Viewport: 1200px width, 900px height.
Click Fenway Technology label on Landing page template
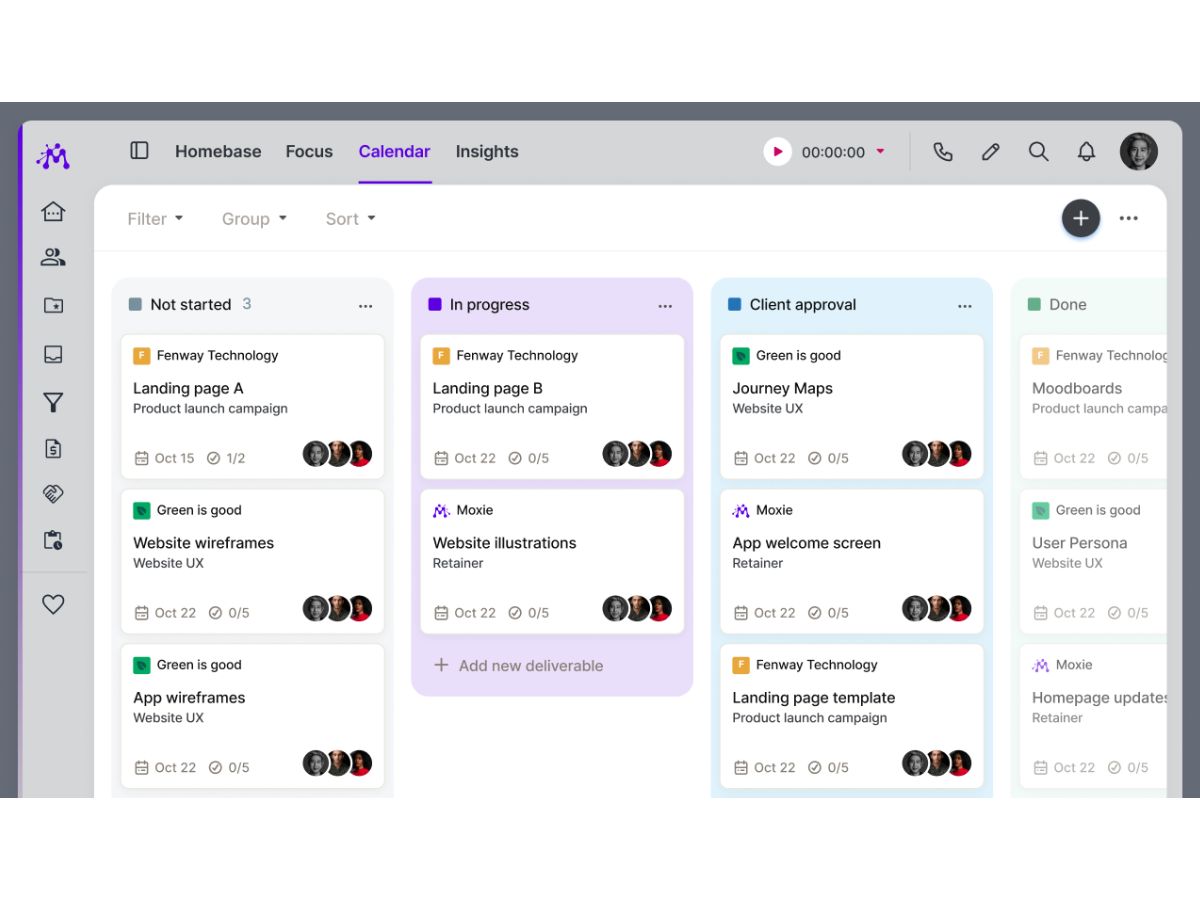pos(817,664)
